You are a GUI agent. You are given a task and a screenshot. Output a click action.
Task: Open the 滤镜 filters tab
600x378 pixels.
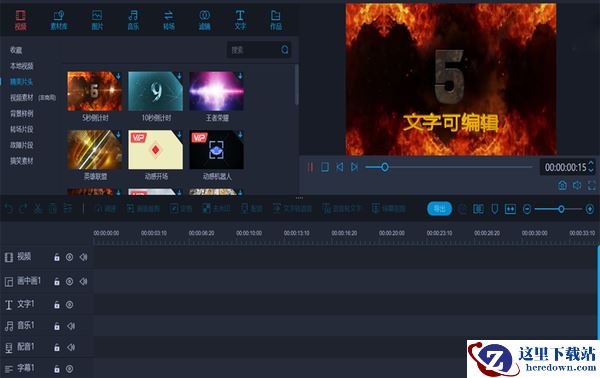204,20
